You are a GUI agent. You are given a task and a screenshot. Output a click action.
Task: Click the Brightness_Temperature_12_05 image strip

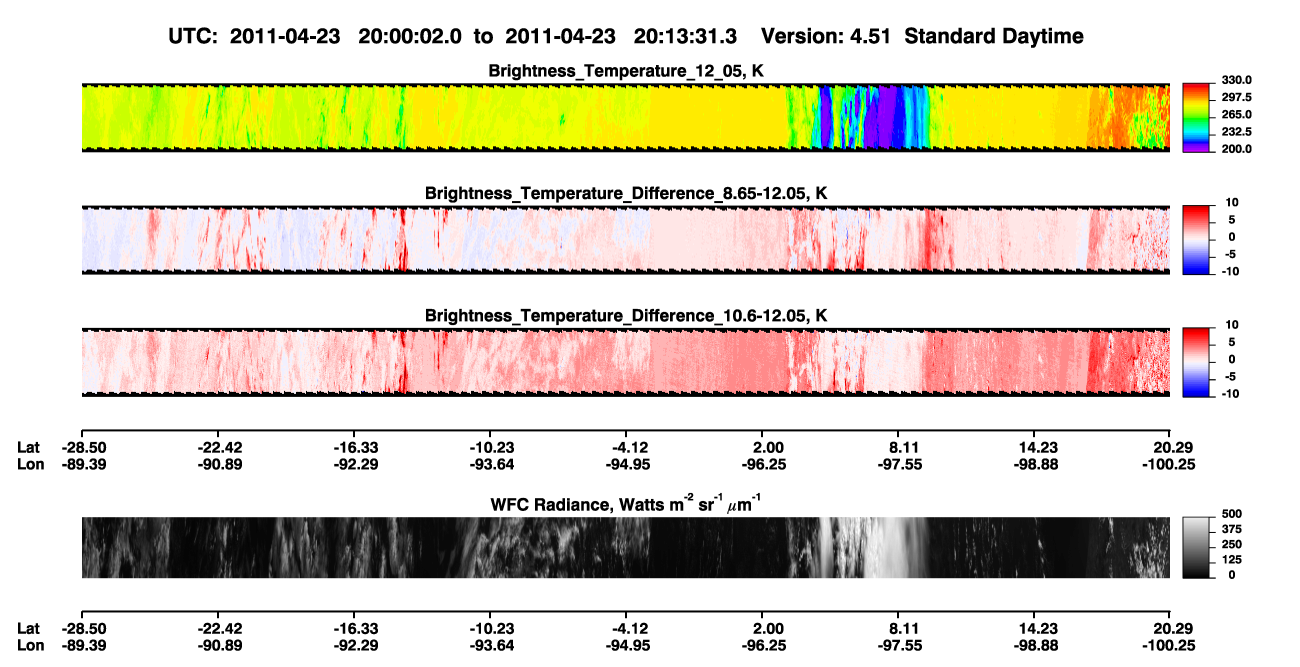[x=625, y=117]
